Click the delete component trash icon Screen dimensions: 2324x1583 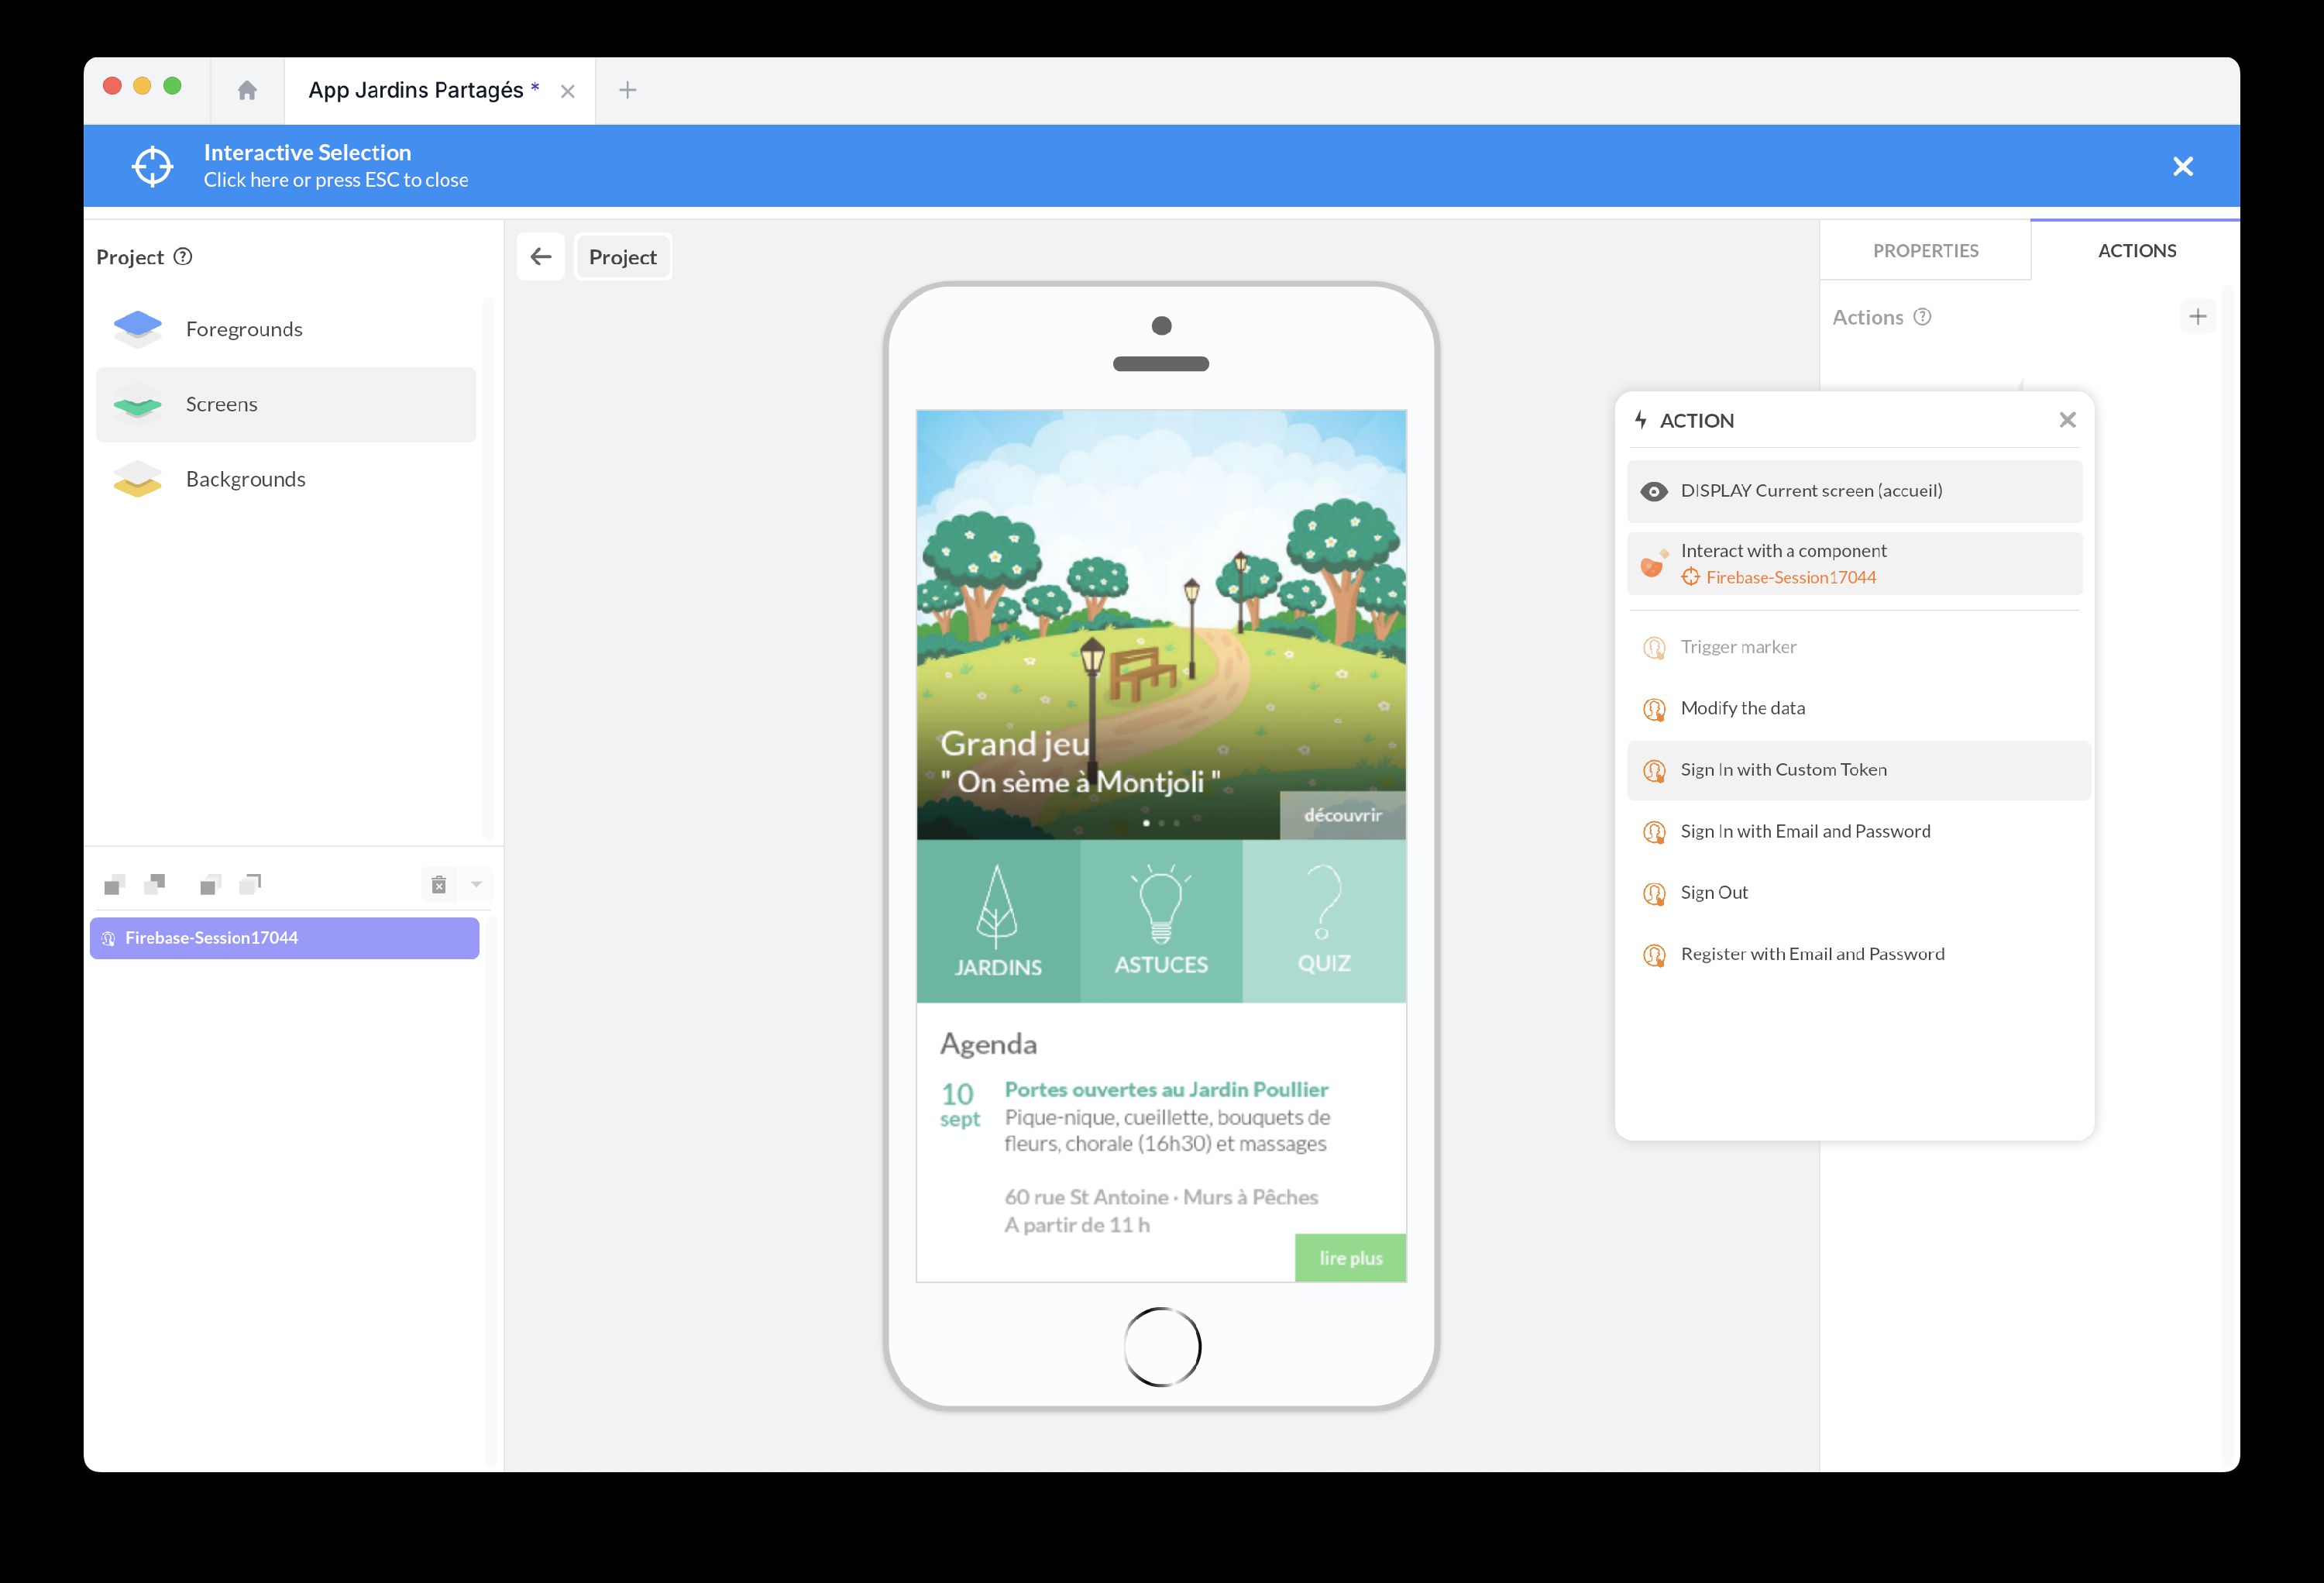(x=437, y=884)
